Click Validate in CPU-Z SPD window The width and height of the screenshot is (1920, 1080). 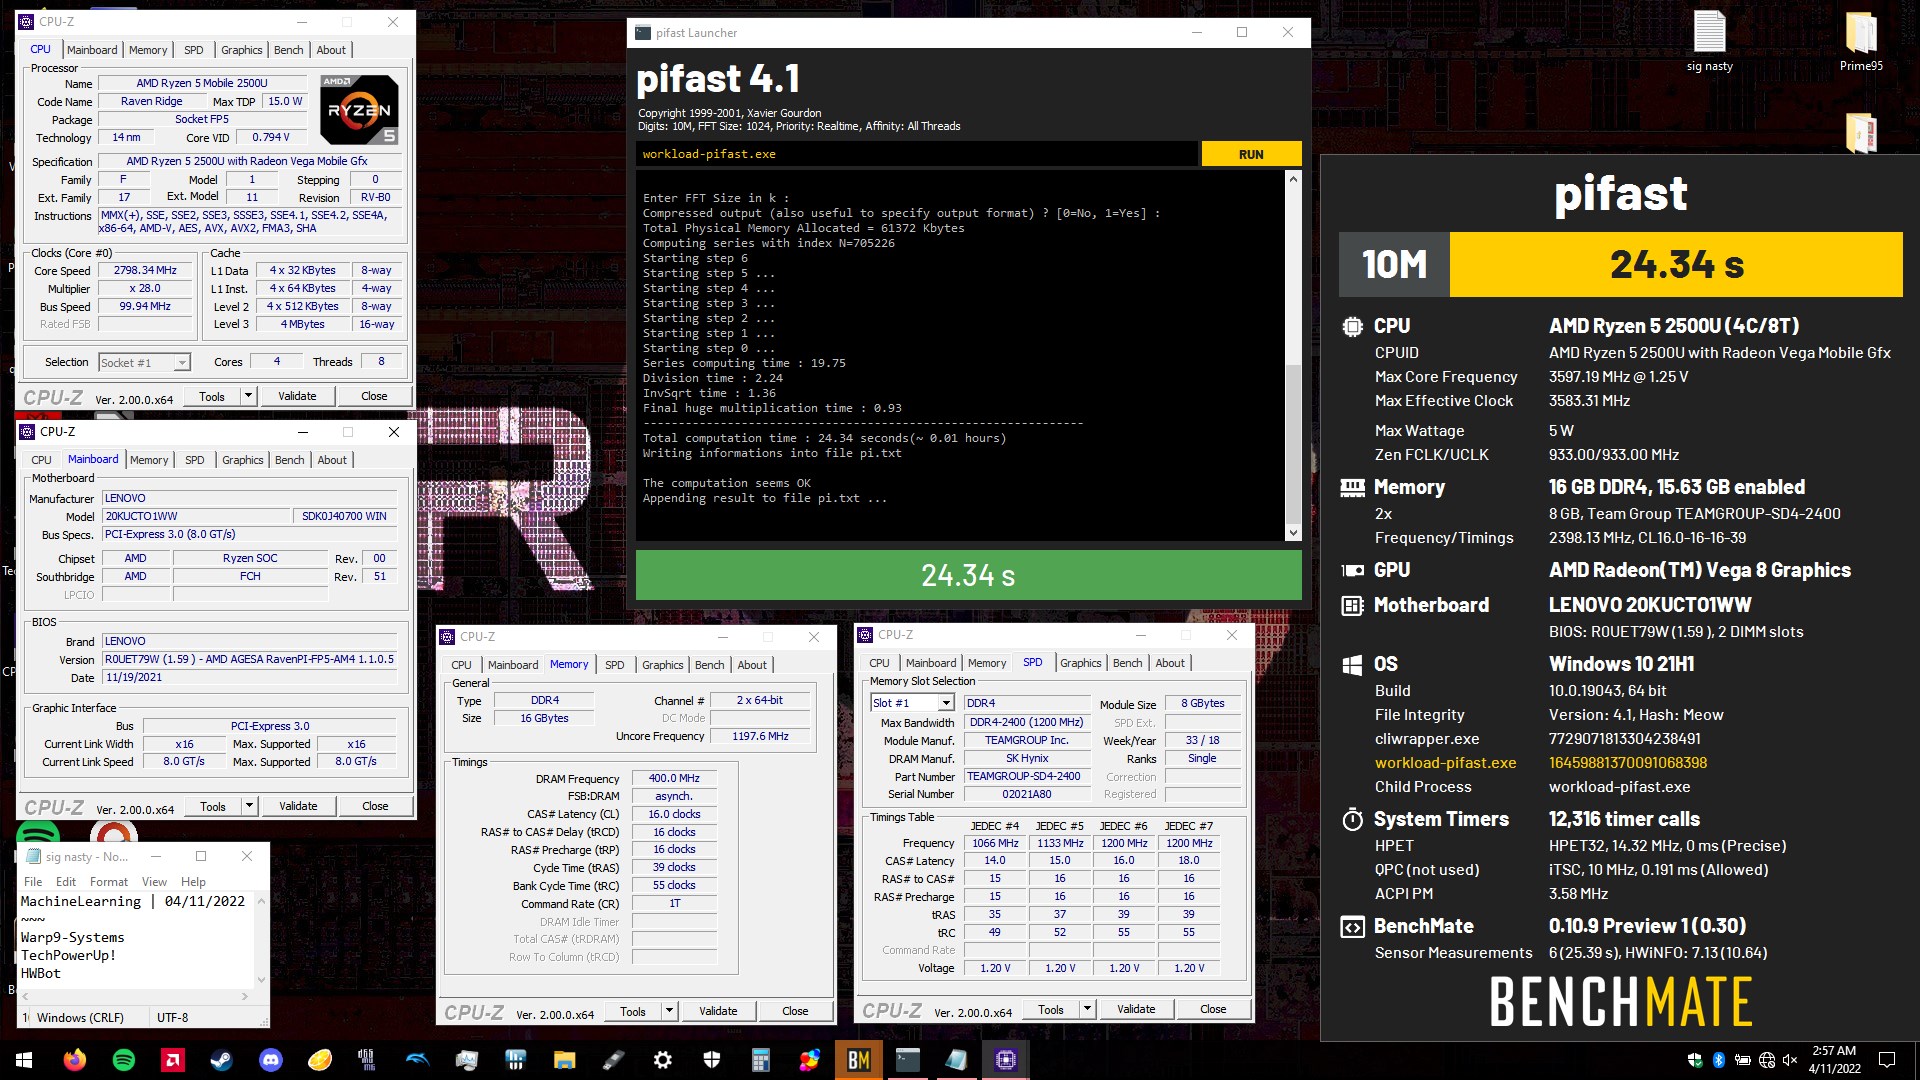(x=1136, y=1009)
